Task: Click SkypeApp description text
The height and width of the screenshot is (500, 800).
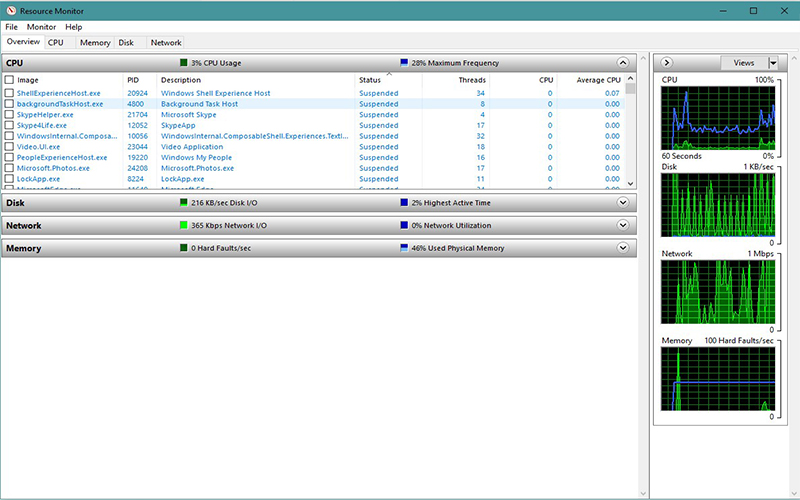Action: tap(178, 125)
